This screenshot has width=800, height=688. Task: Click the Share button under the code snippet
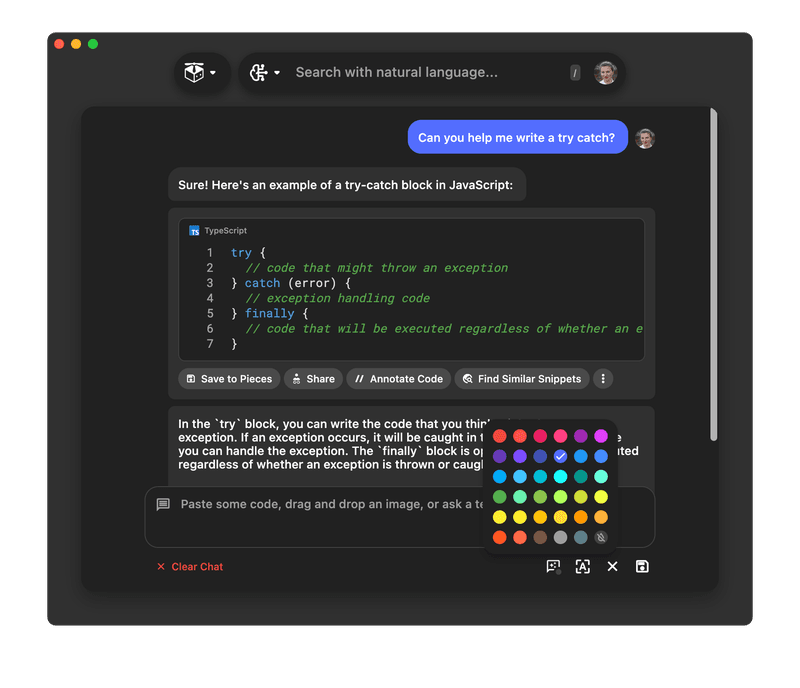click(x=313, y=379)
